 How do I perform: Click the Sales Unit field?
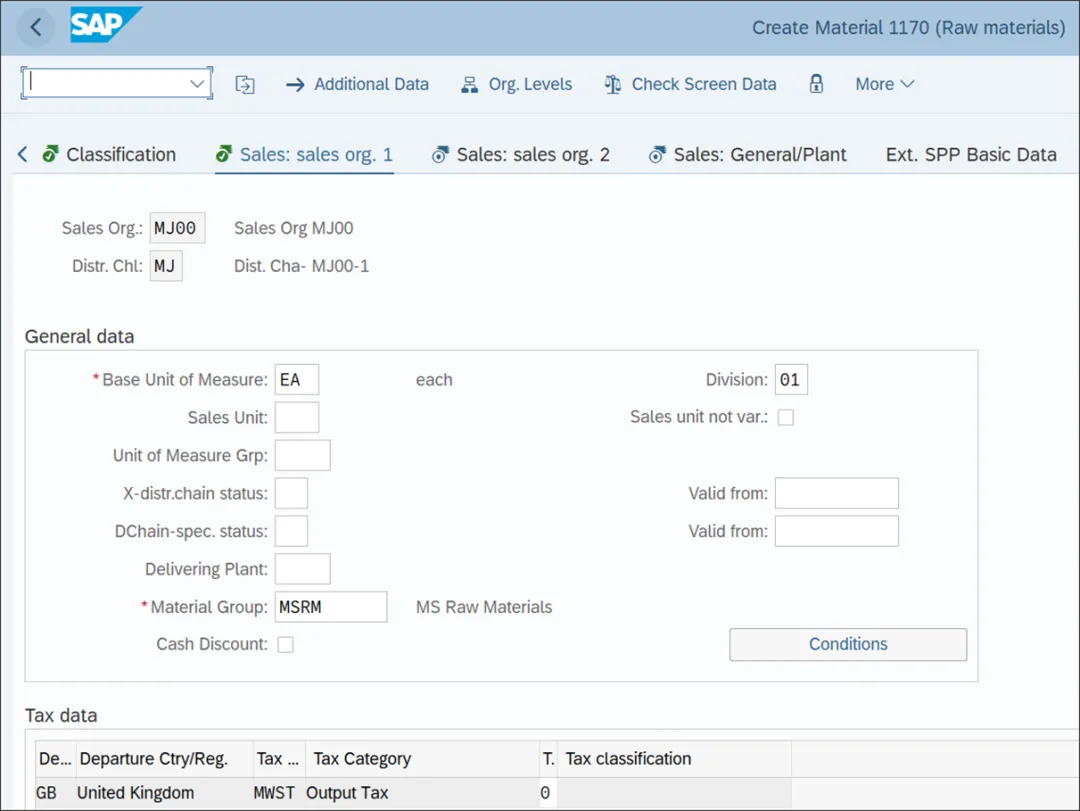click(x=297, y=418)
